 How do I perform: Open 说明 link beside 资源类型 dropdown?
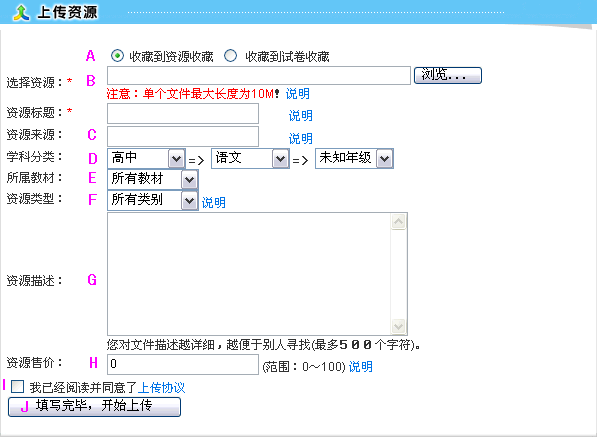[x=214, y=203]
